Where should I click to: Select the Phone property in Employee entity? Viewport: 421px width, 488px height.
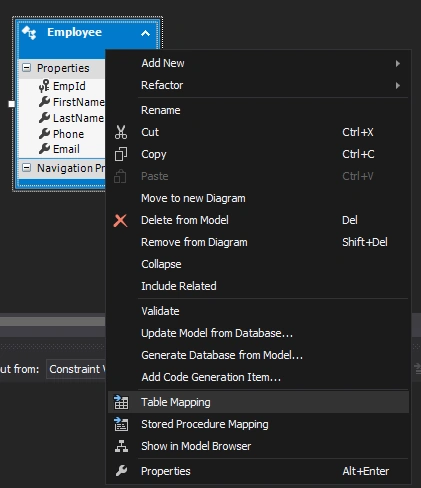pos(62,134)
